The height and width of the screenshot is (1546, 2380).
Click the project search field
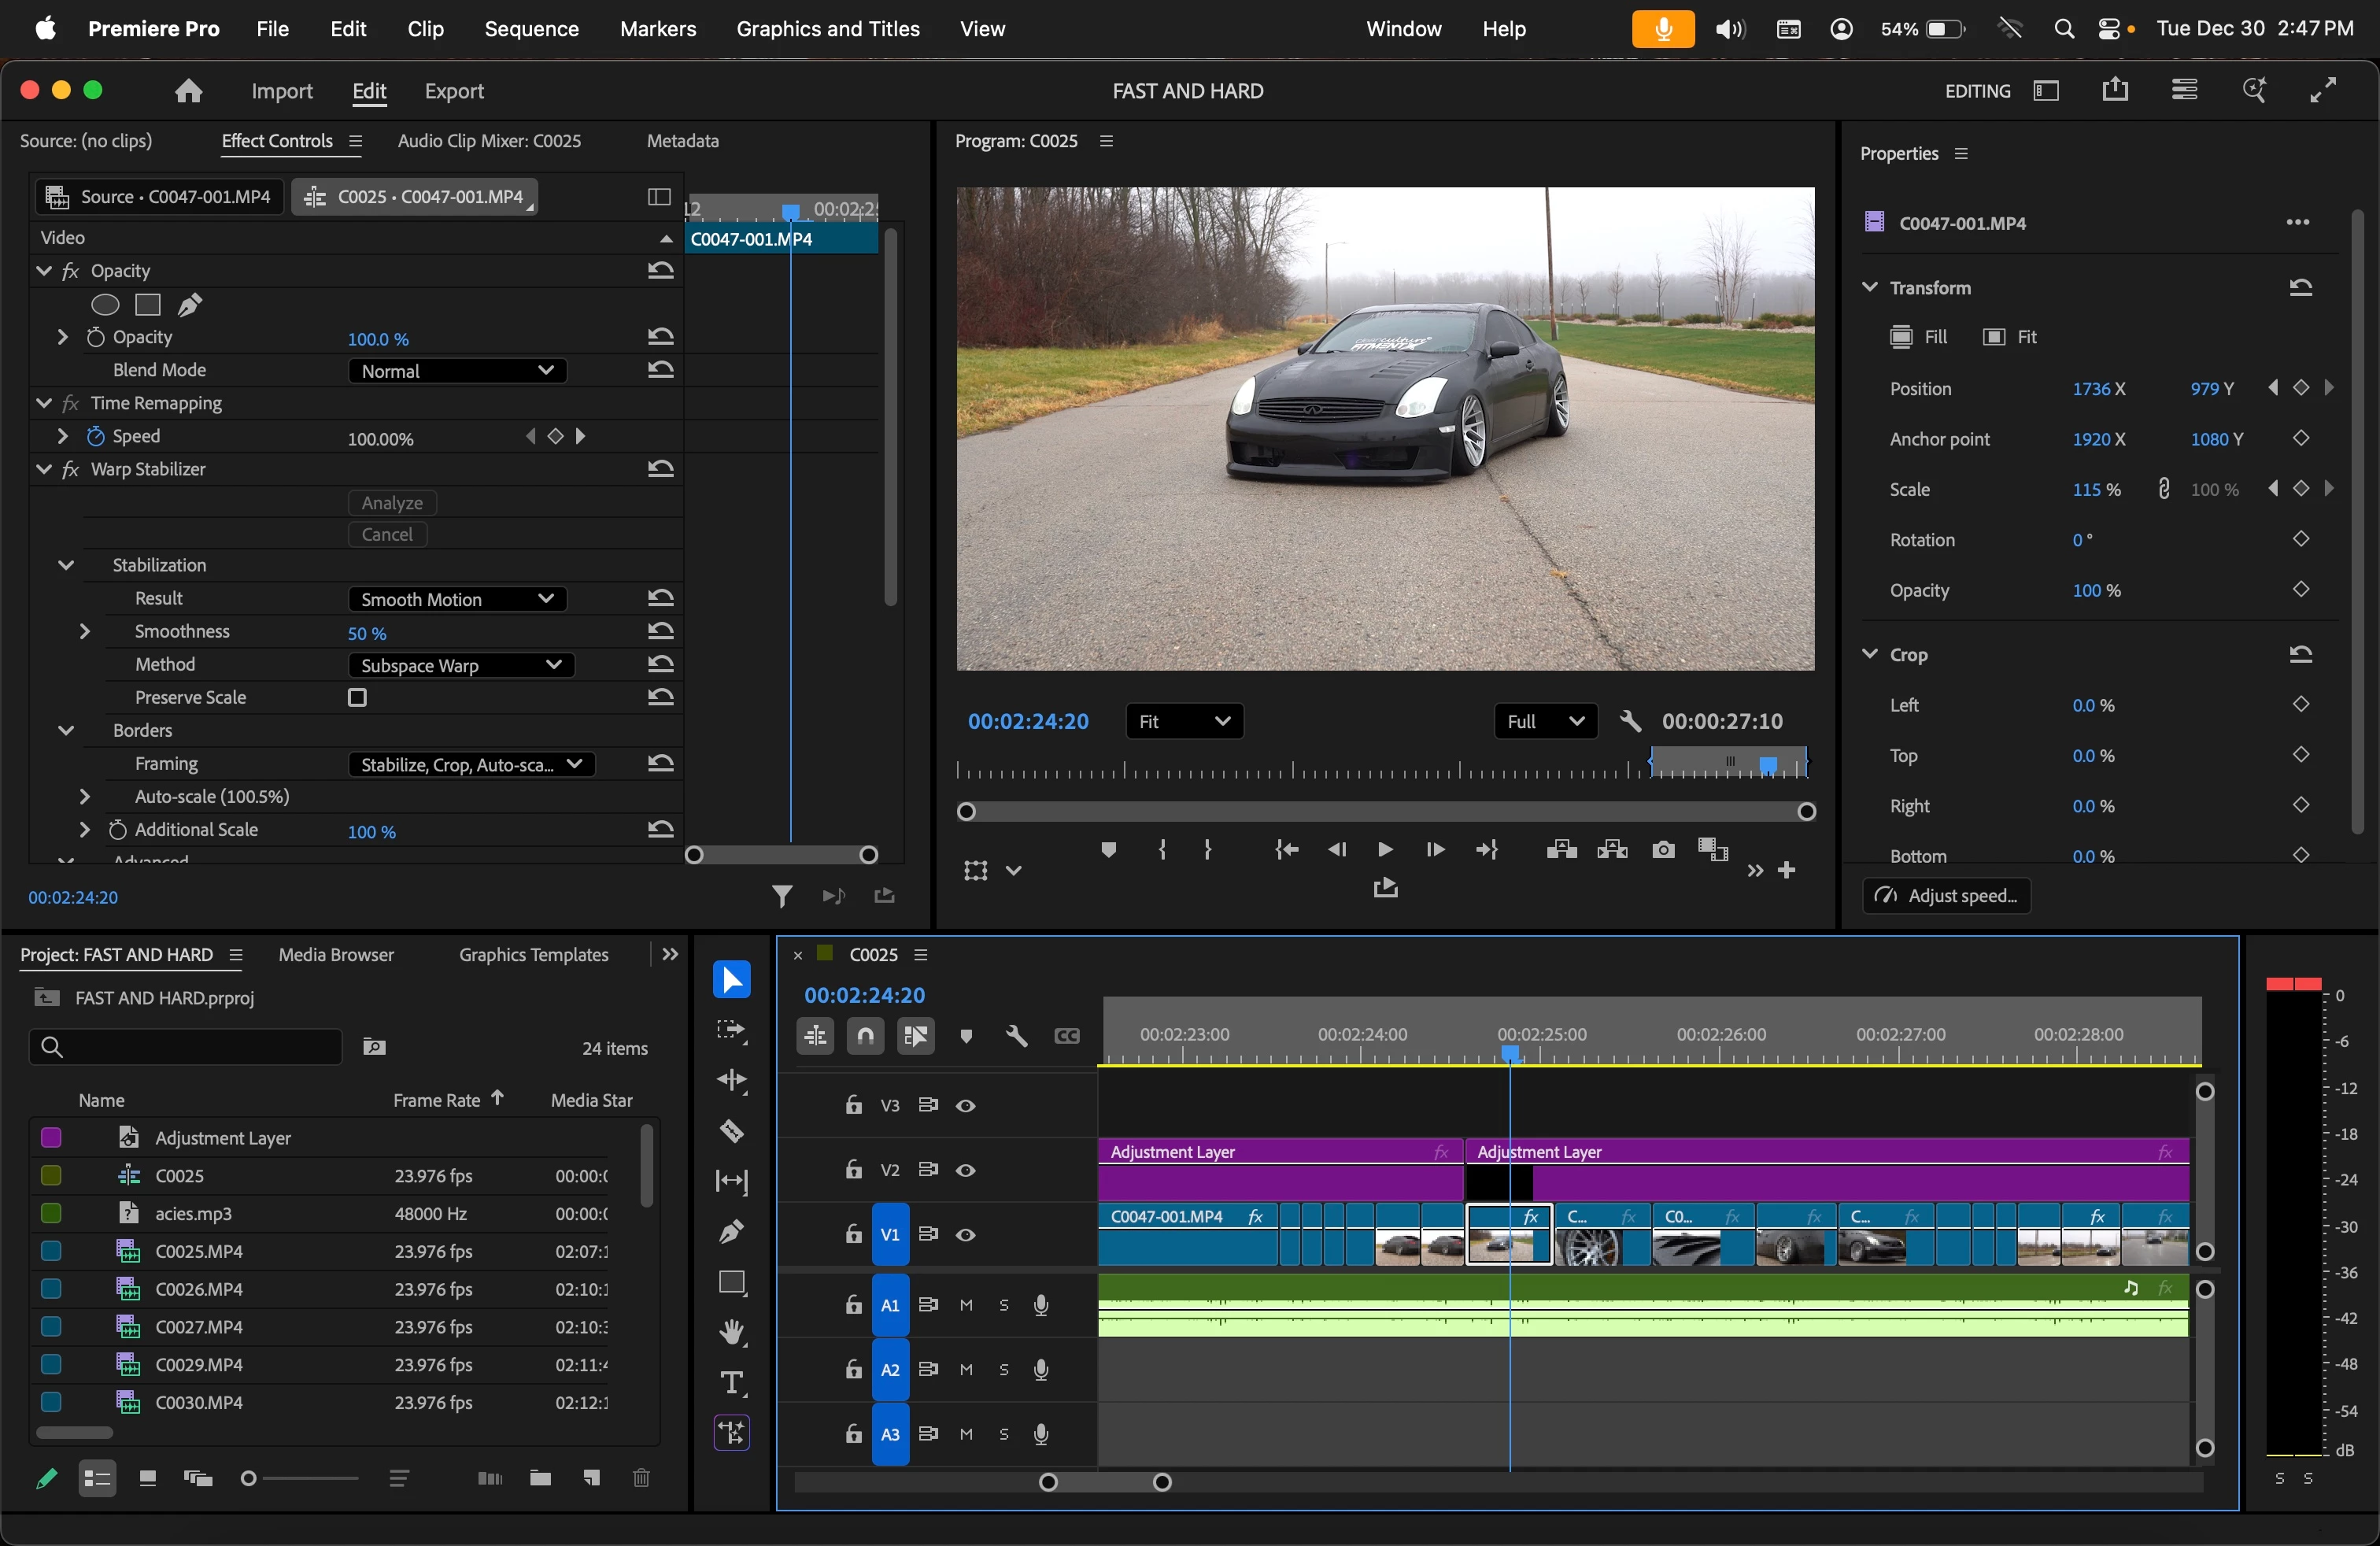[x=186, y=1046]
